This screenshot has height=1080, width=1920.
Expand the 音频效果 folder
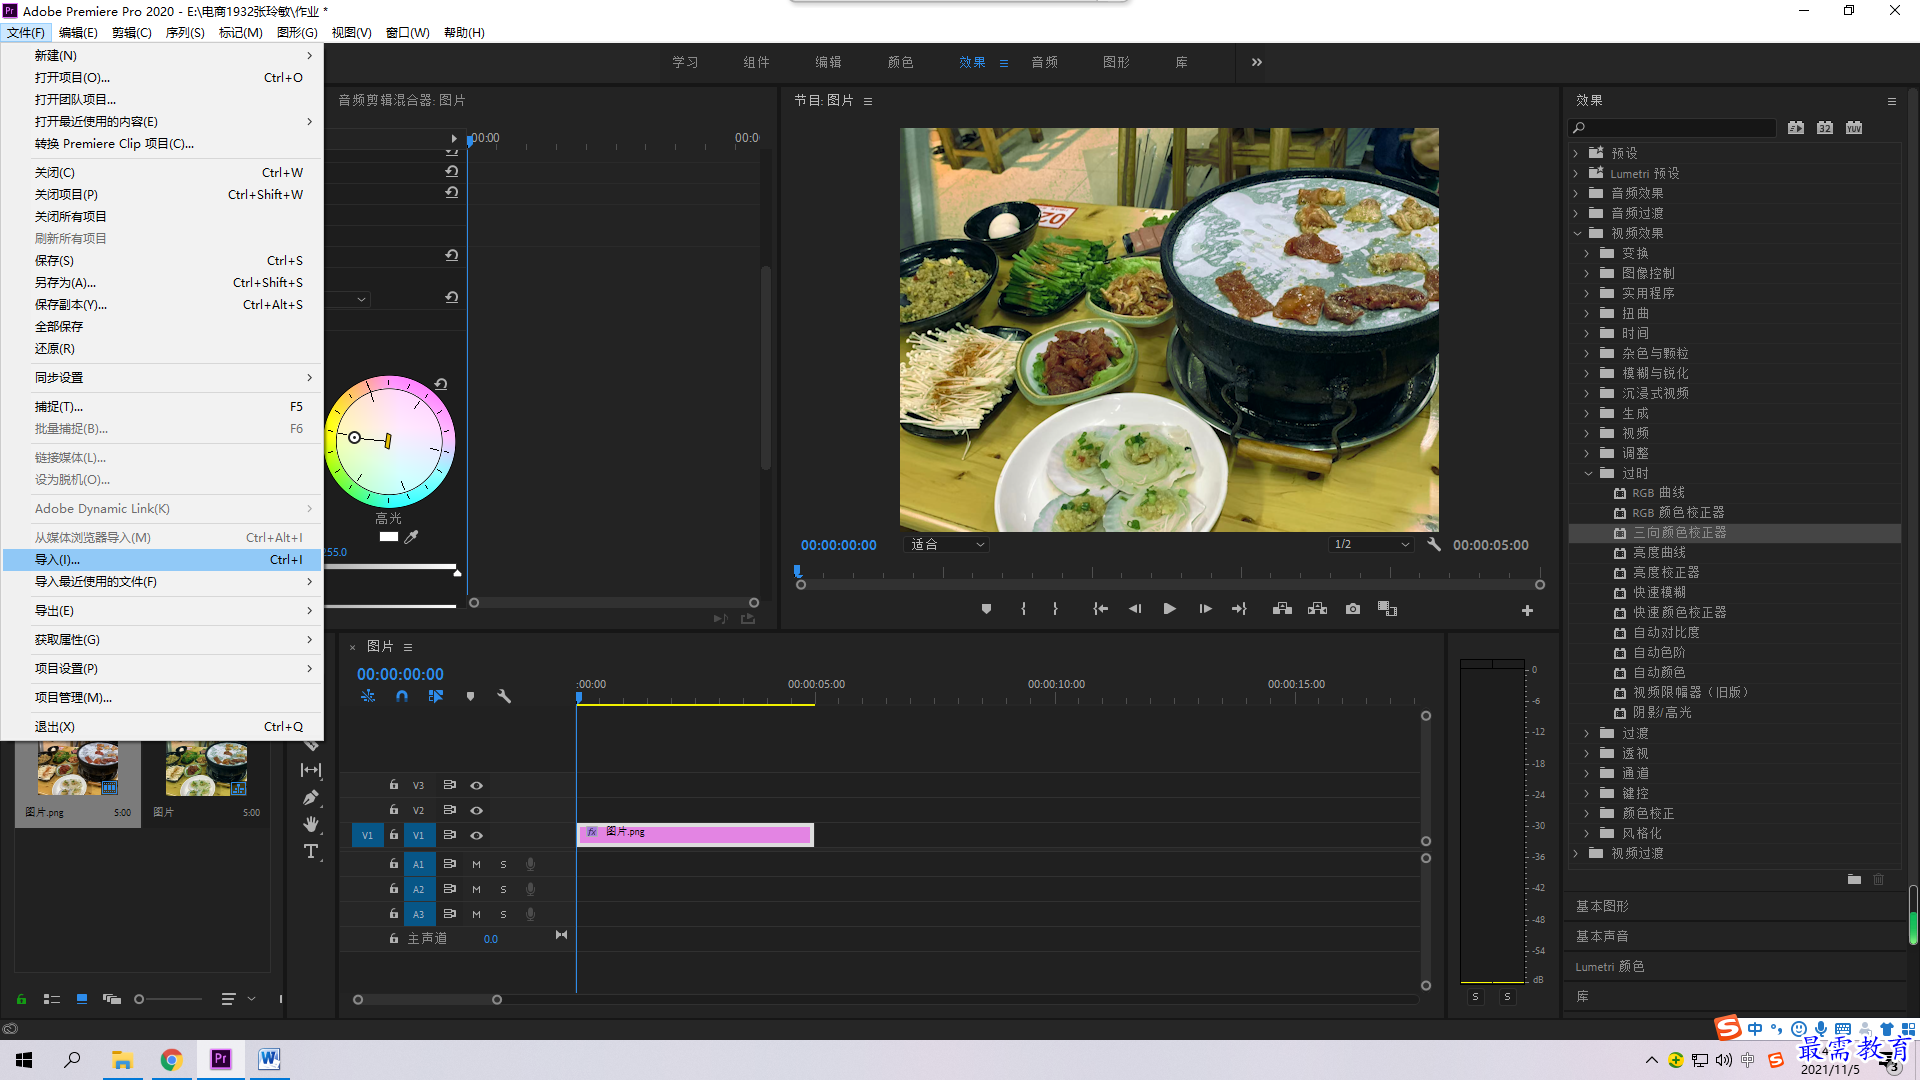tap(1576, 193)
